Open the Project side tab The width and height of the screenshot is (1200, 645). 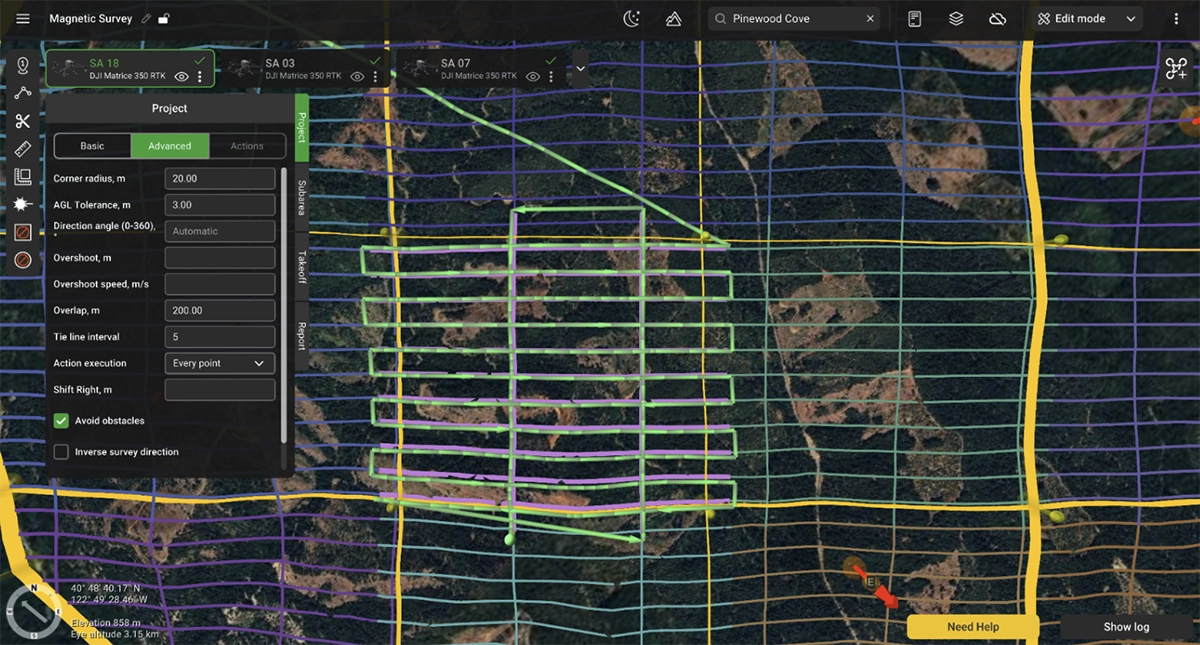tap(302, 128)
